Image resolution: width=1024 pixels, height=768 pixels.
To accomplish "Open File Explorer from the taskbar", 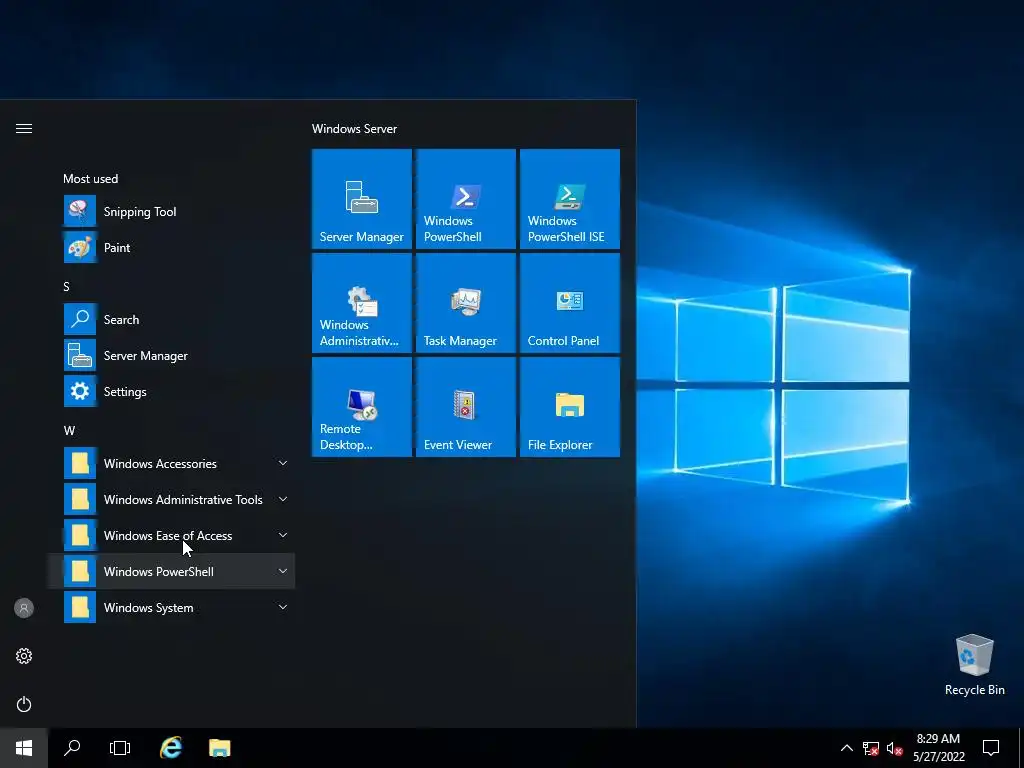I will [x=219, y=748].
